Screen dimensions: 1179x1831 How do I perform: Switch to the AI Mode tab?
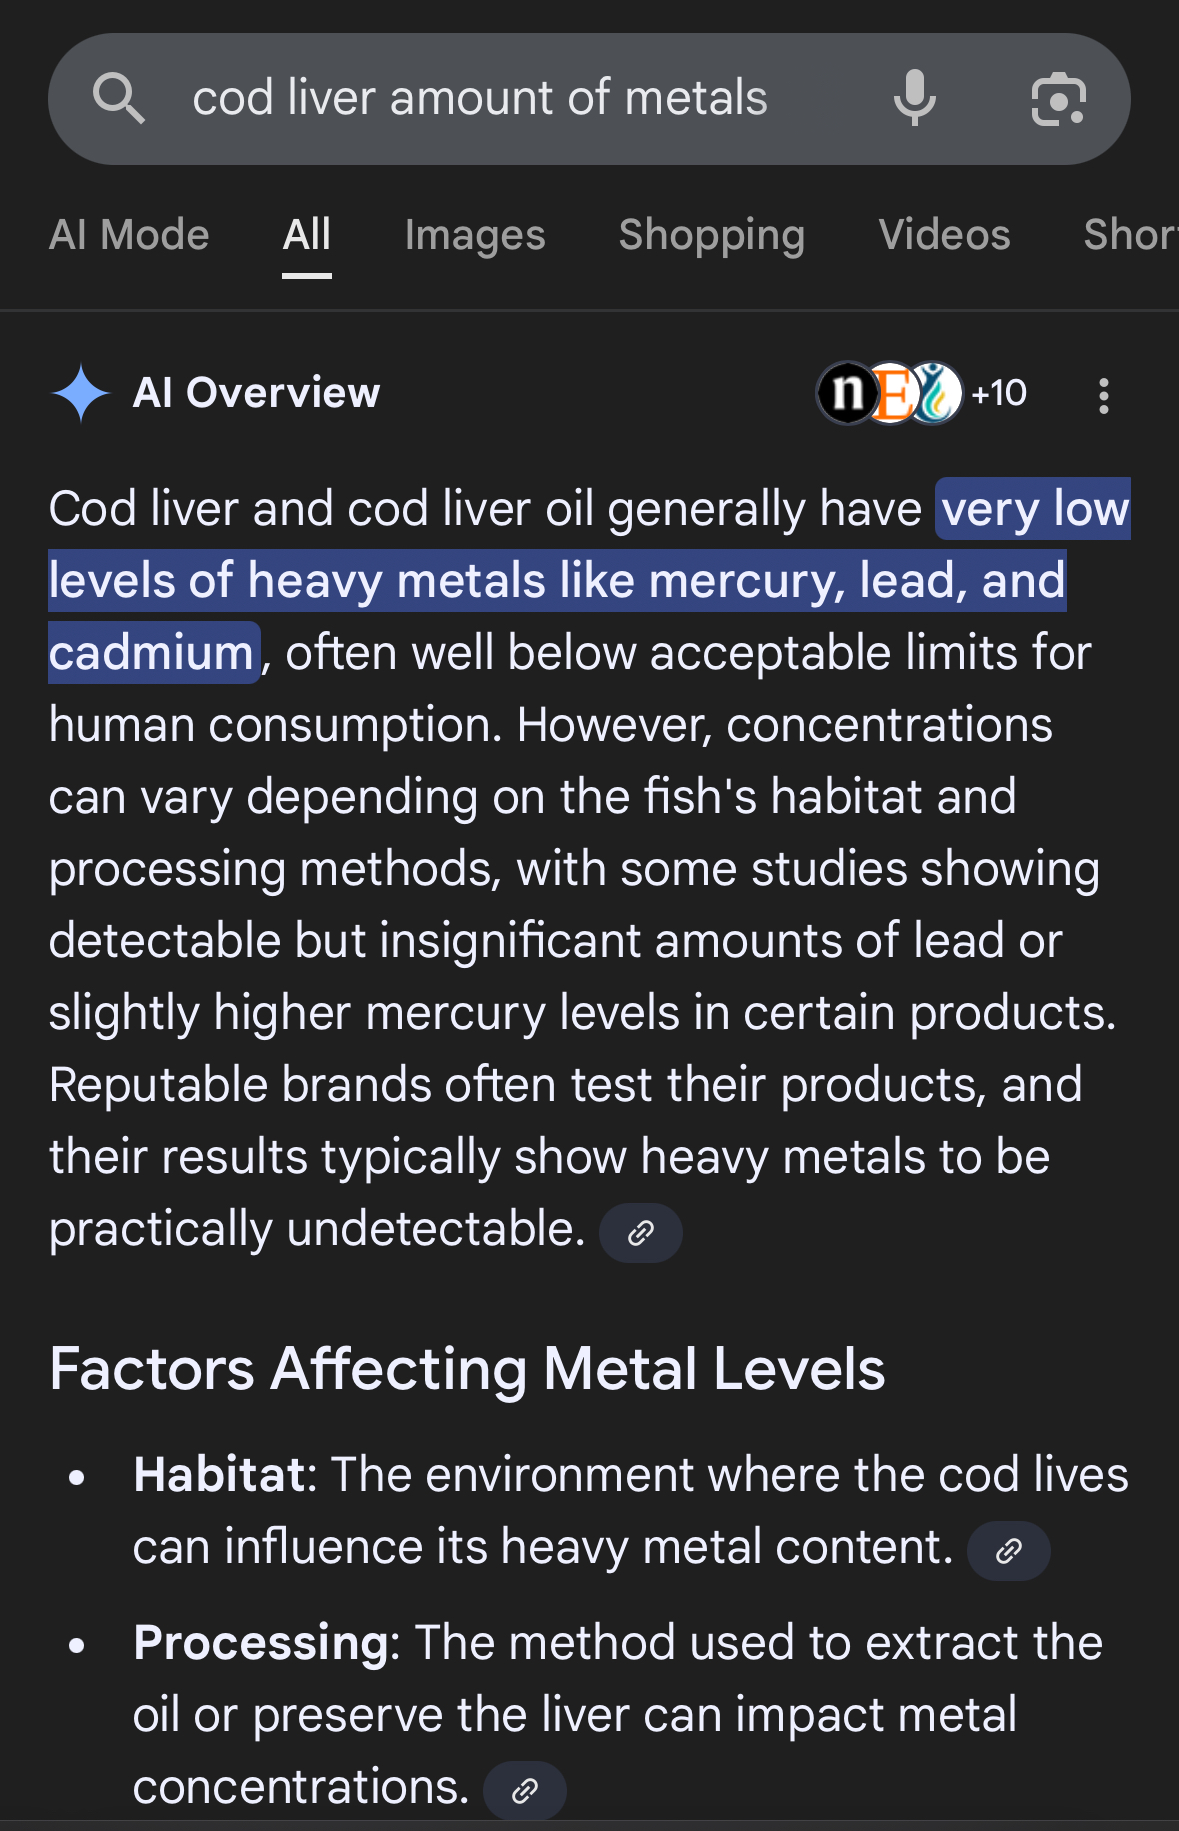(129, 235)
